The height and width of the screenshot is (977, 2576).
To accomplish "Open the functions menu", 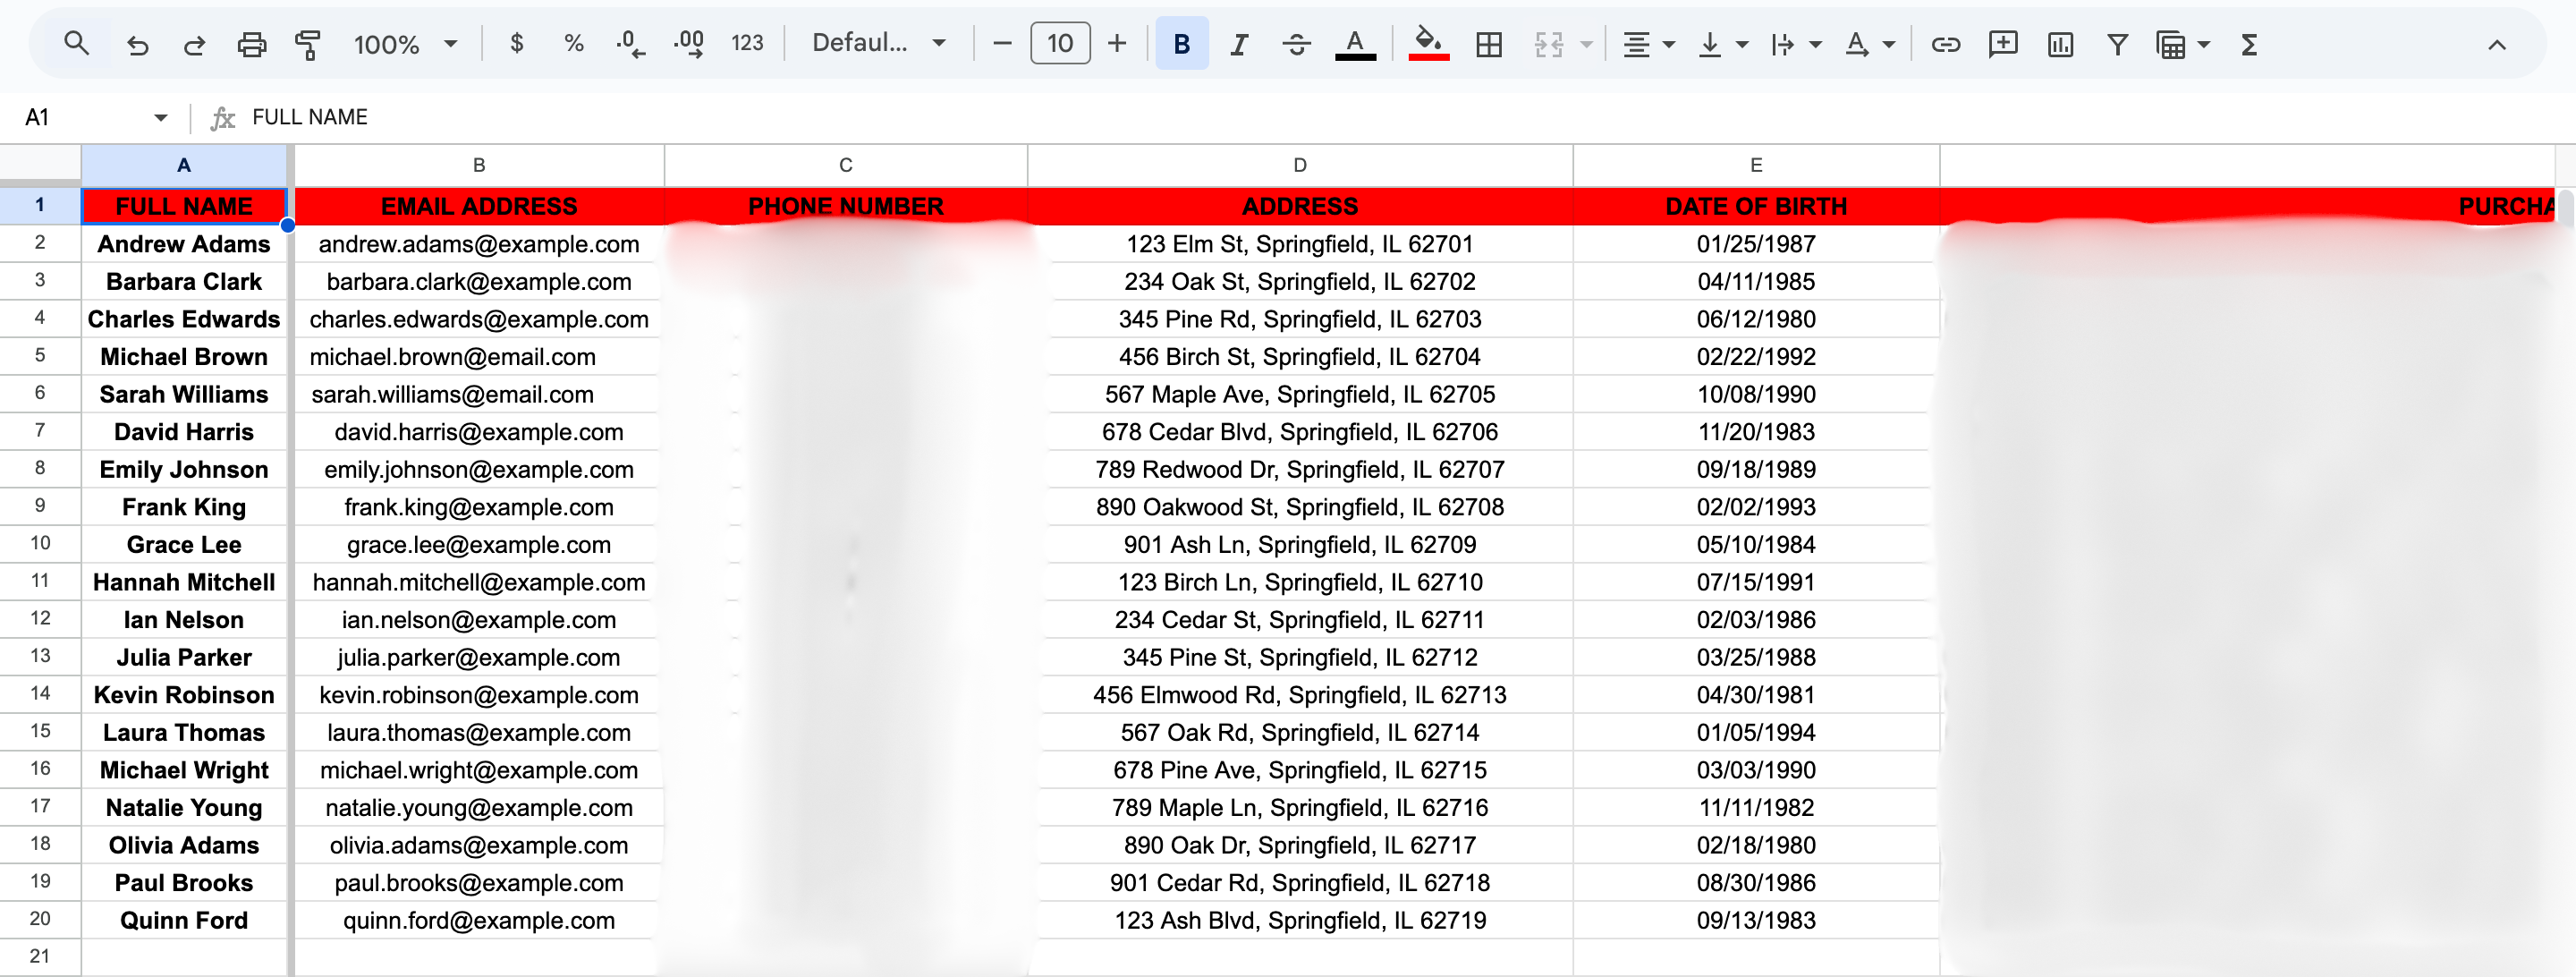I will (2249, 44).
